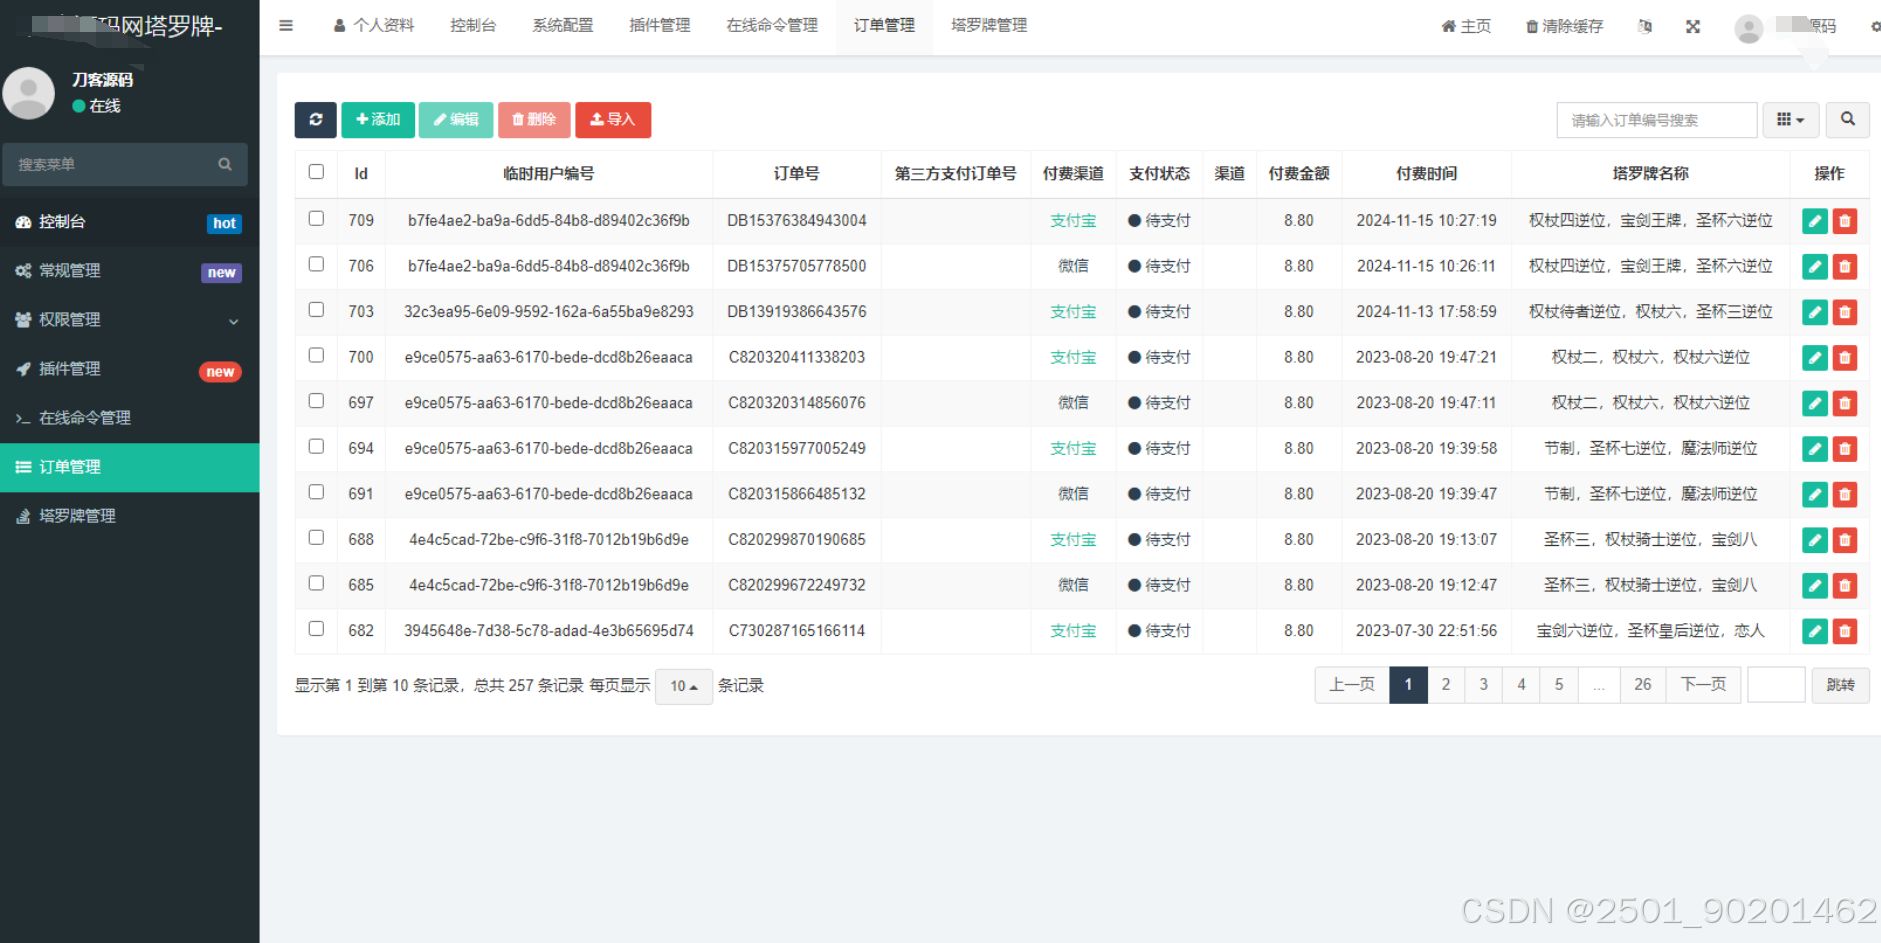The image size is (1881, 943).
Task: Click the delete trash icon for order 682
Action: pyautogui.click(x=1845, y=631)
